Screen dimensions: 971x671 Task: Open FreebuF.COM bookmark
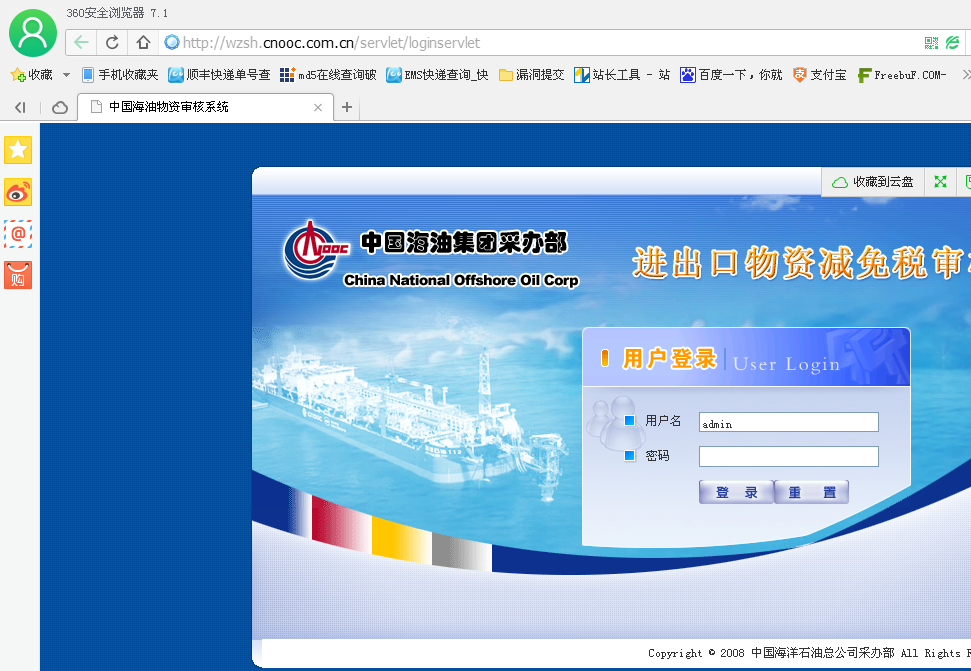[x=902, y=75]
